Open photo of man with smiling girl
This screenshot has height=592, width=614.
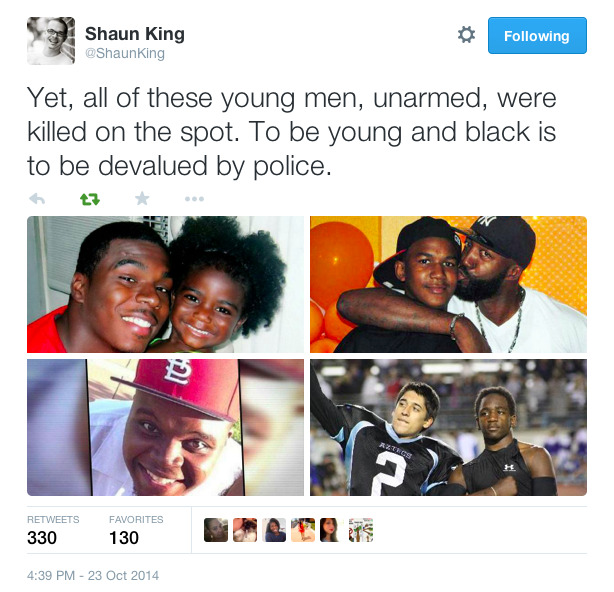(165, 284)
